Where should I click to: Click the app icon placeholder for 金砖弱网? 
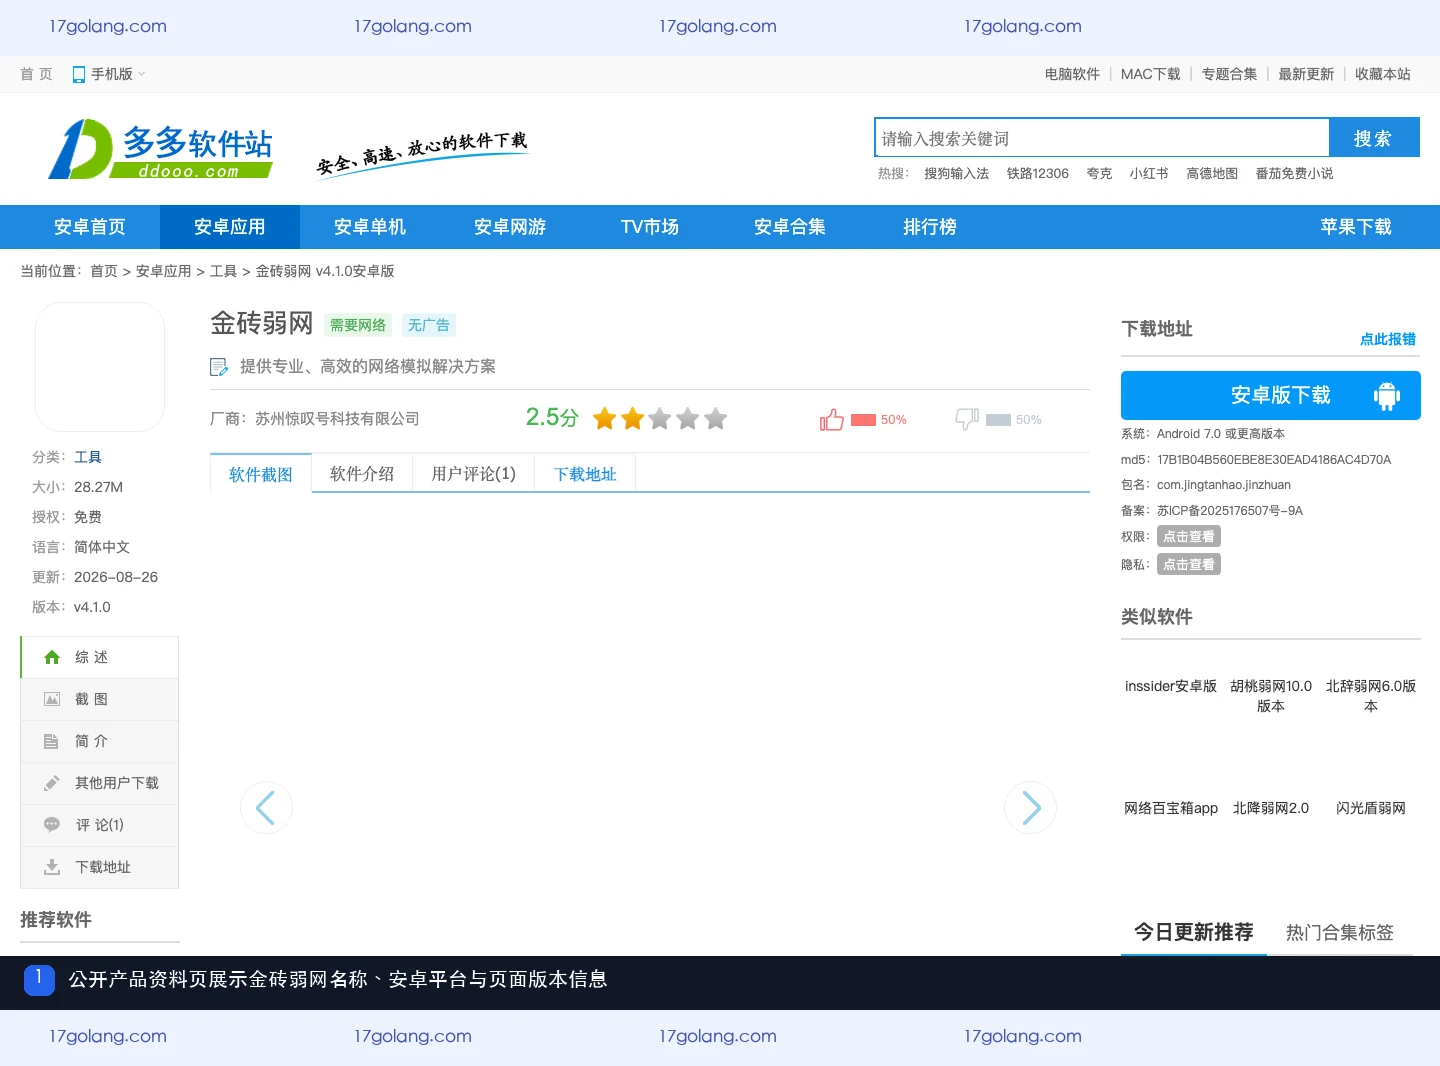click(x=100, y=367)
